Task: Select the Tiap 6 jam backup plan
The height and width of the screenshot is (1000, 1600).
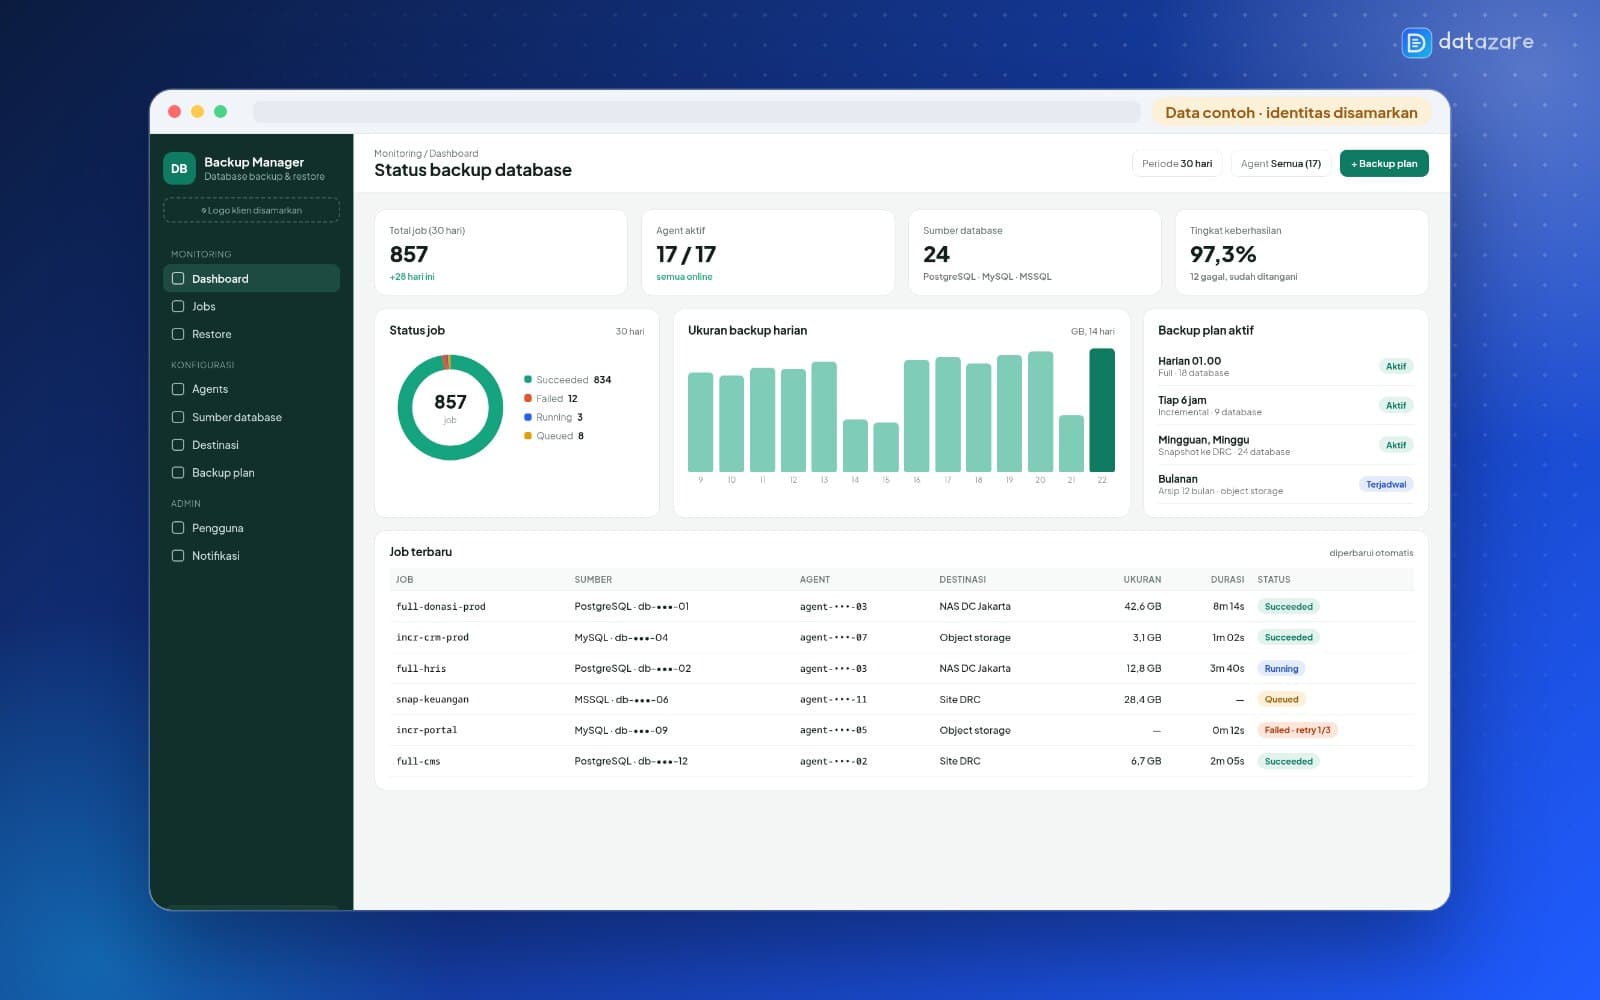Action: tap(1285, 405)
